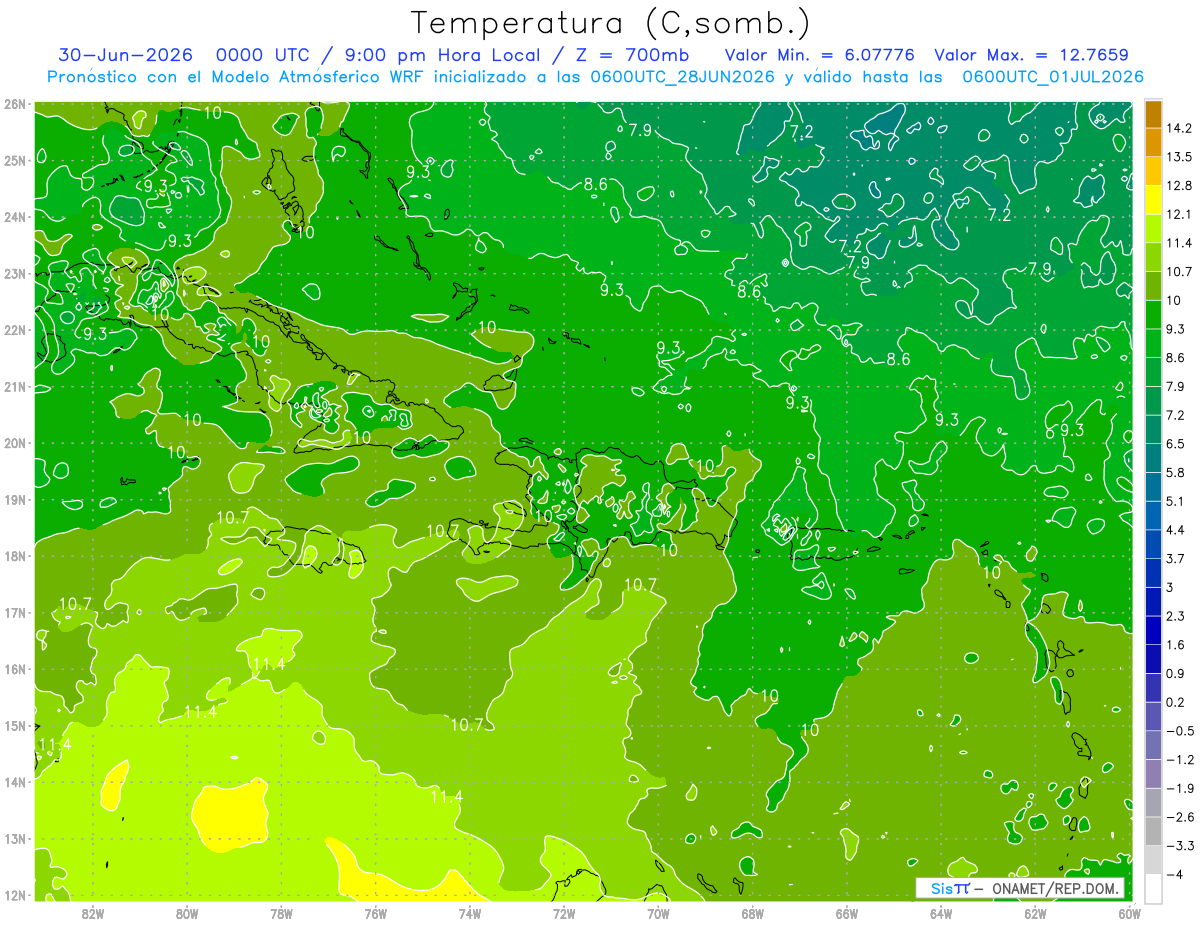Image resolution: width=1200 pixels, height=927 pixels.
Task: Click the '66W' longitude axis label
Action: click(847, 913)
